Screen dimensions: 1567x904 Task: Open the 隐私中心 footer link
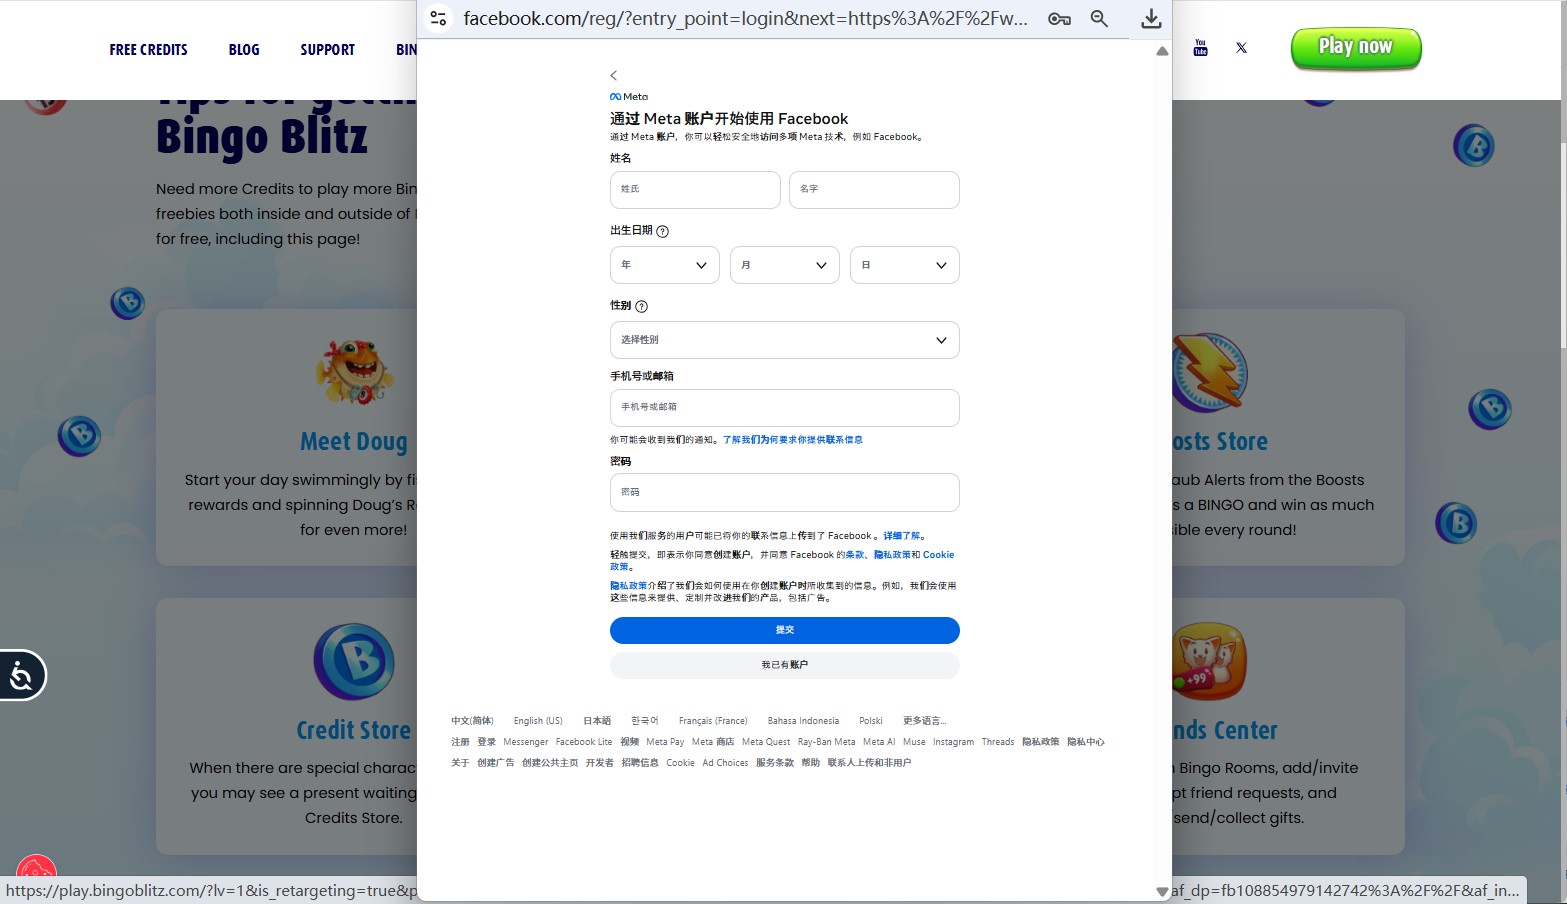[x=1086, y=742]
